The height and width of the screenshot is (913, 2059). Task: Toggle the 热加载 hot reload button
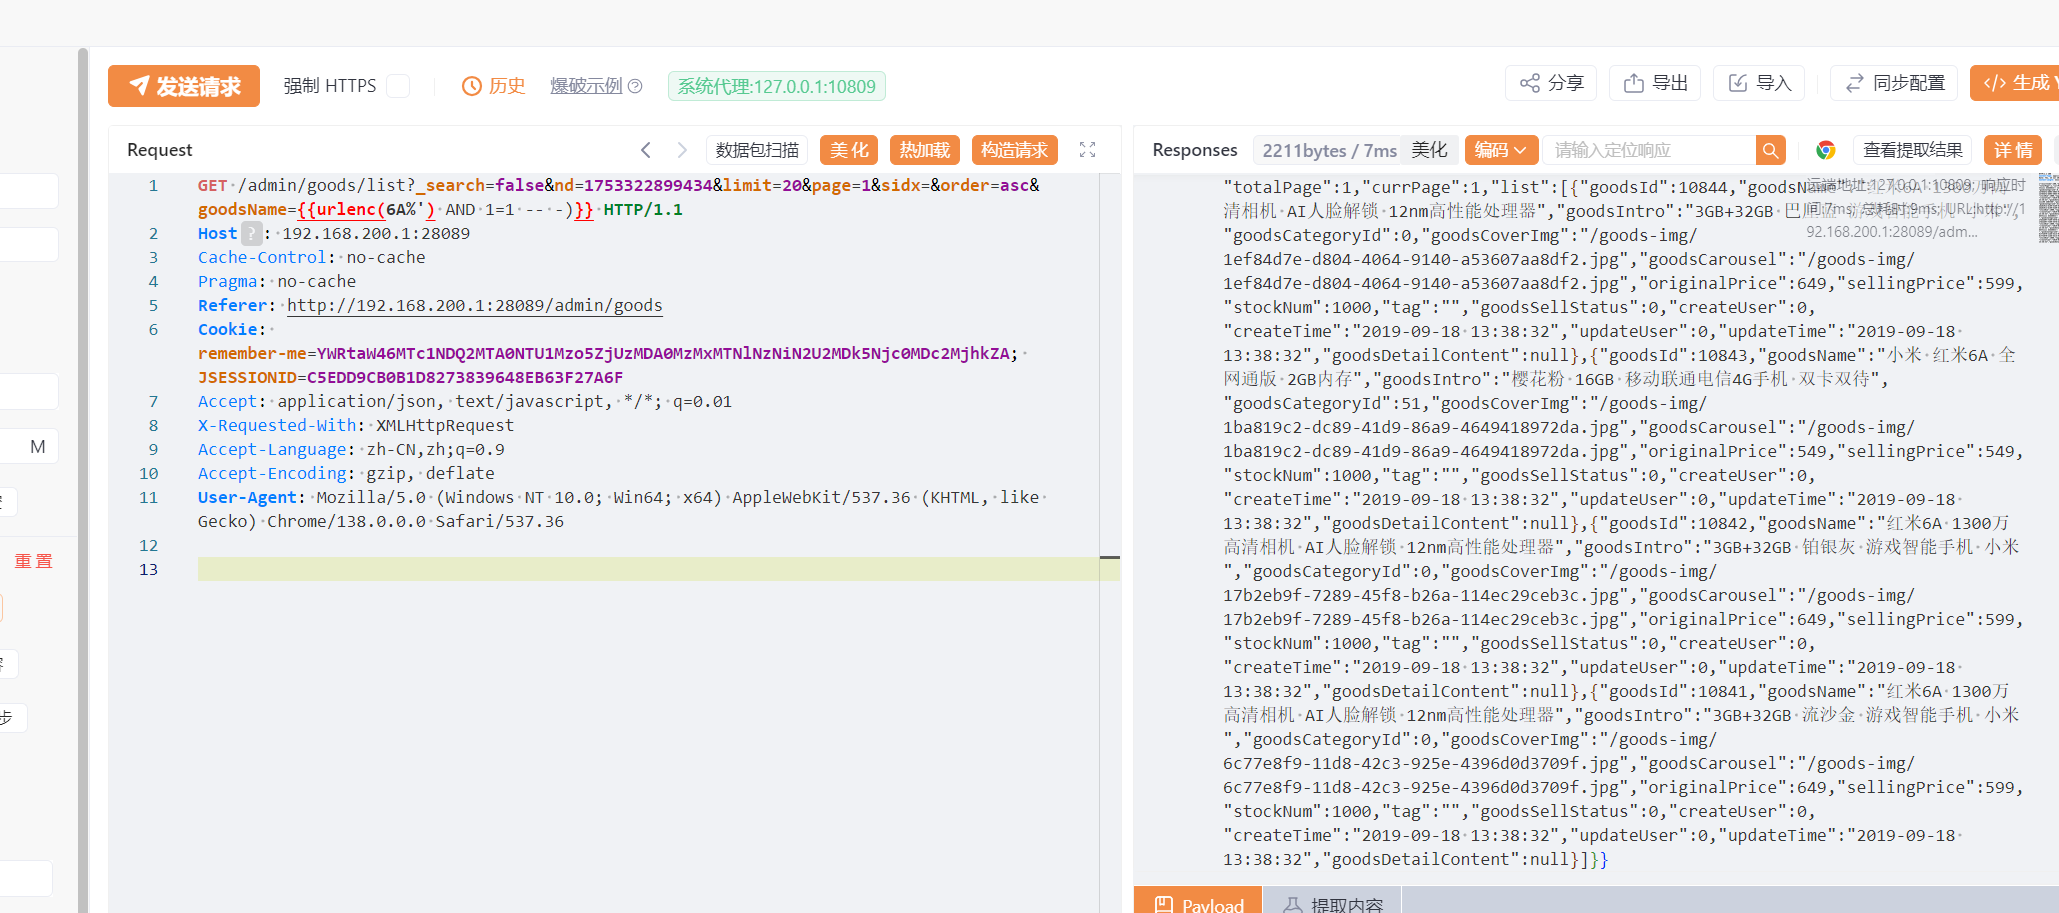pos(924,150)
